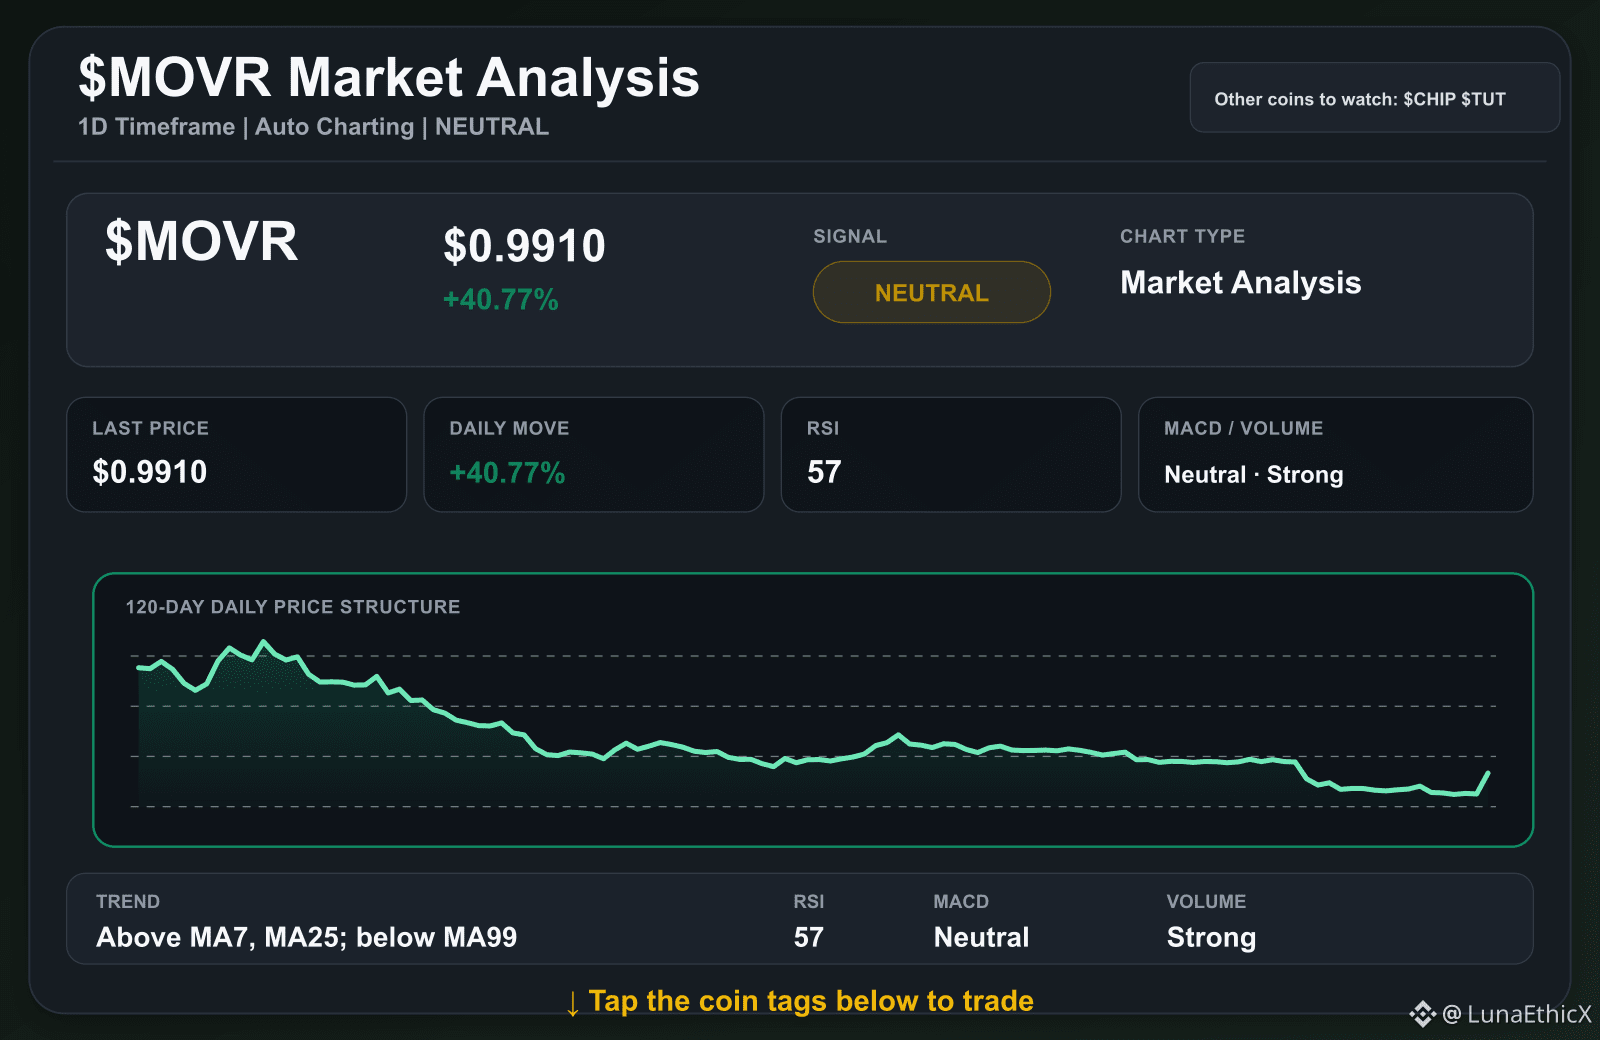This screenshot has height=1040, width=1600.
Task: Select the LAST PRICE card
Action: 236,455
